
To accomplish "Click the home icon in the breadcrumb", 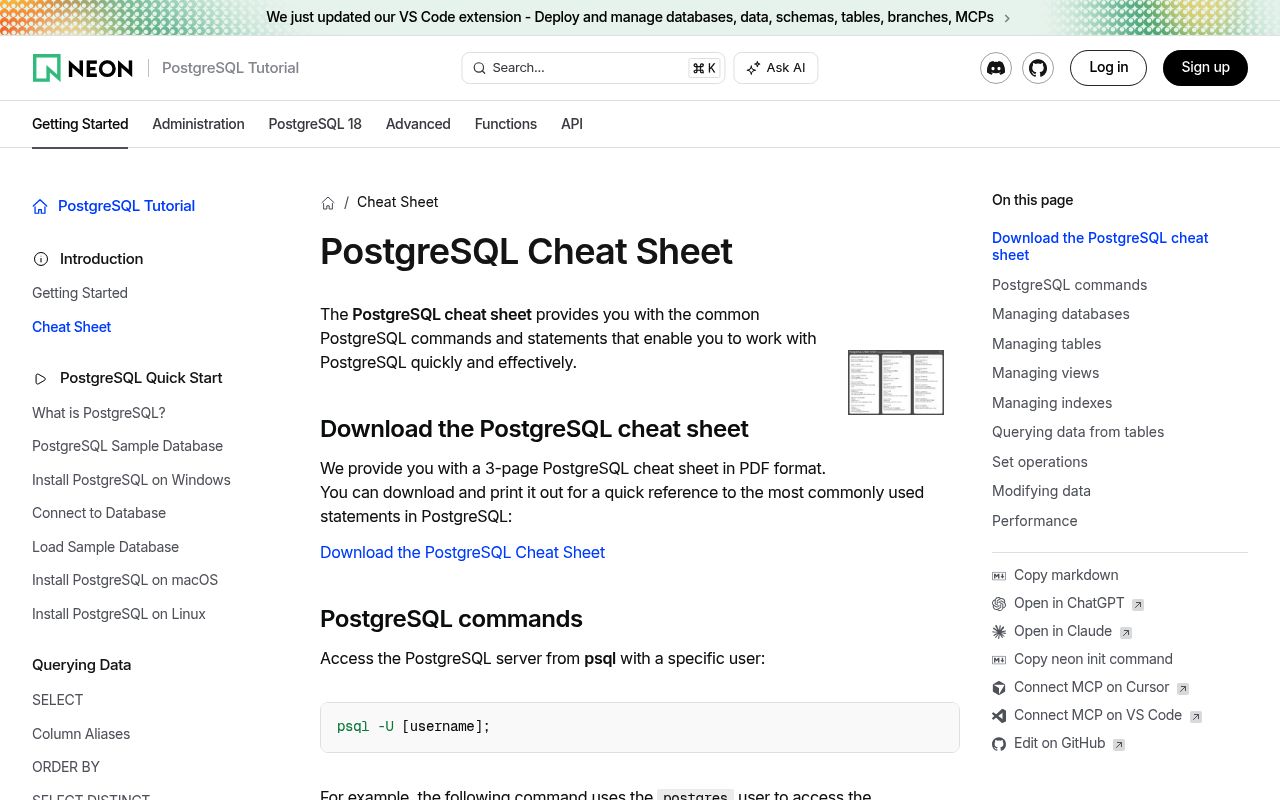I will pos(328,202).
